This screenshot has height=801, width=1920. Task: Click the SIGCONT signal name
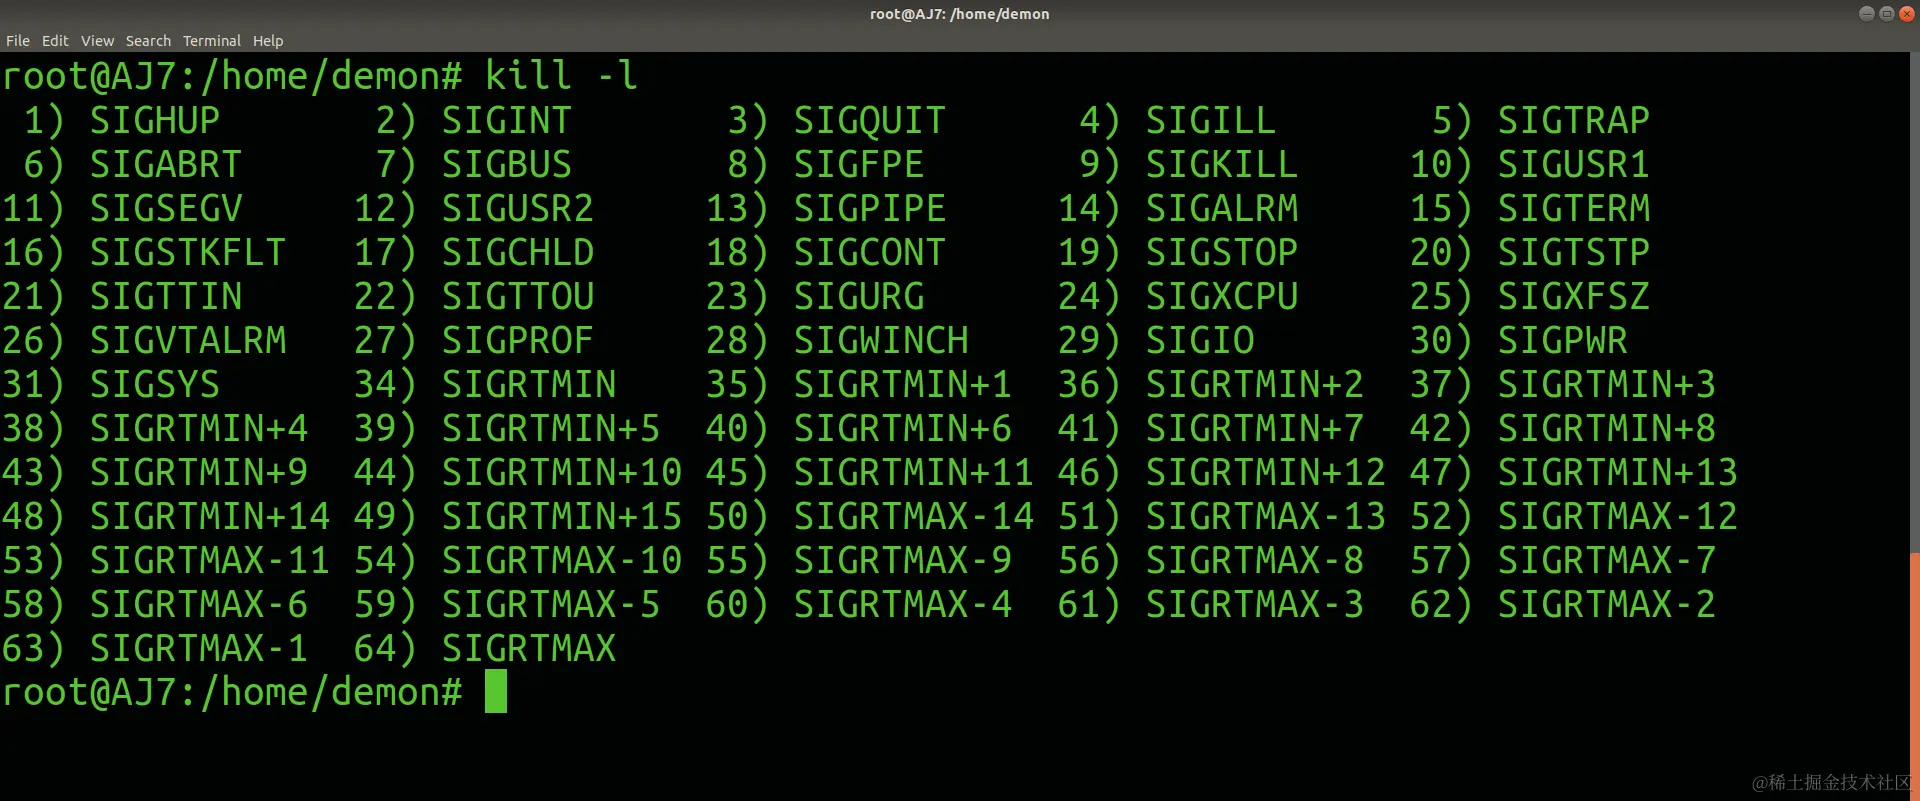(x=869, y=252)
